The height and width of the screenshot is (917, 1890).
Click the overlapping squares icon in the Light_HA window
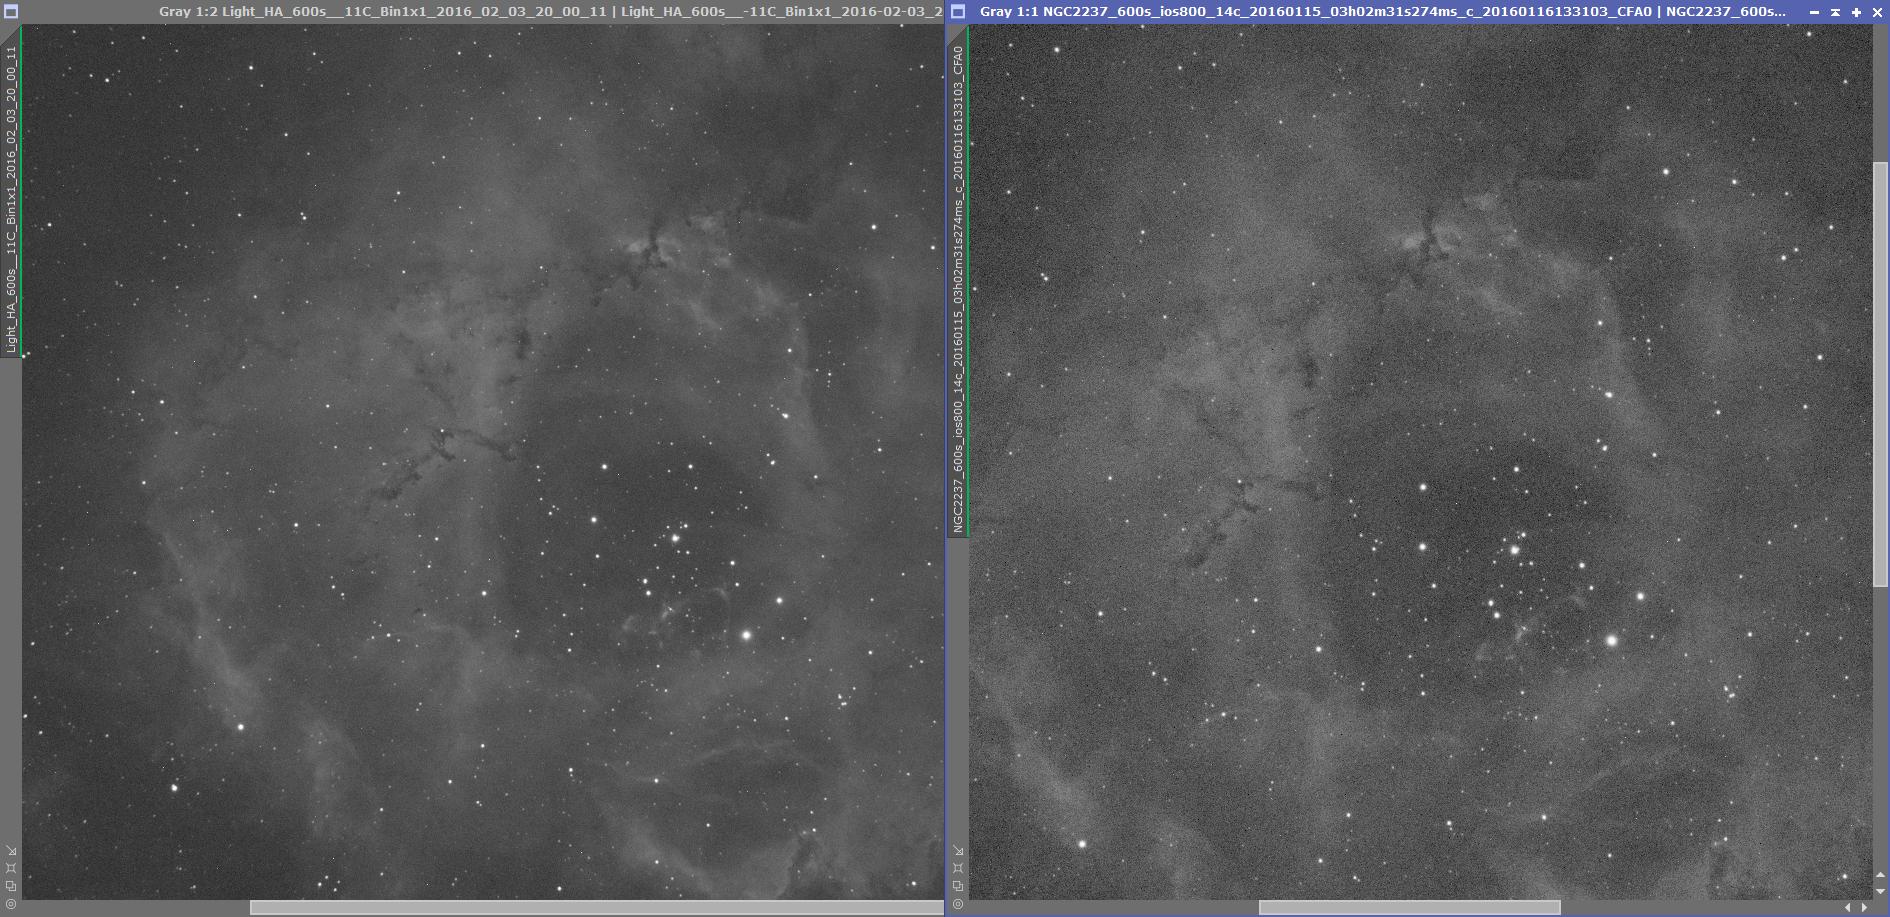pos(11,885)
